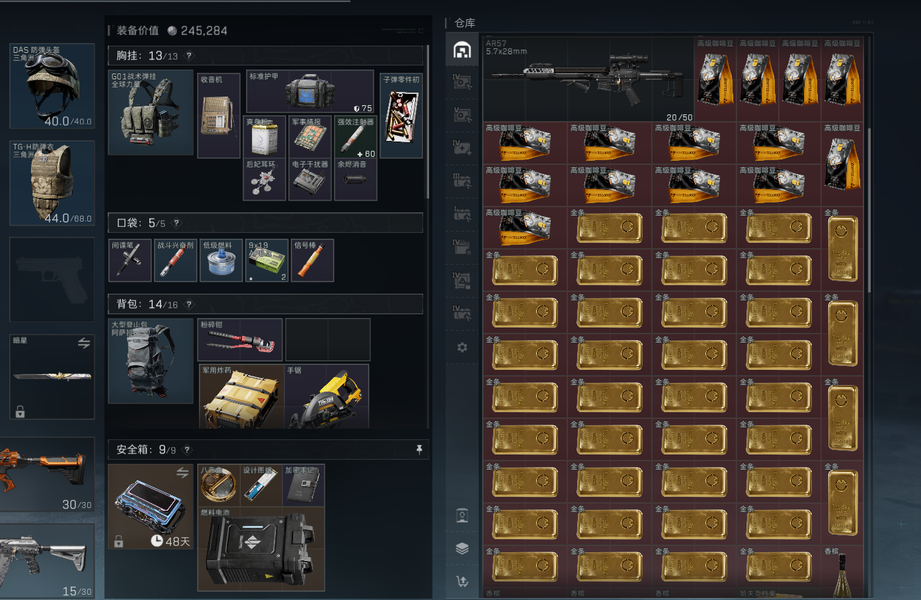Select the 电子干扰器 jammer item
This screenshot has width=921, height=600.
[x=310, y=179]
